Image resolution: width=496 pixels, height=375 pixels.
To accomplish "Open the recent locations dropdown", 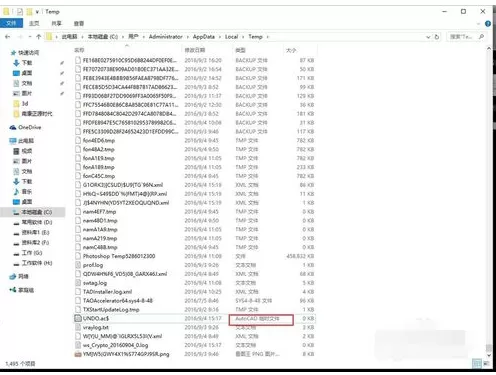I will click(30, 37).
